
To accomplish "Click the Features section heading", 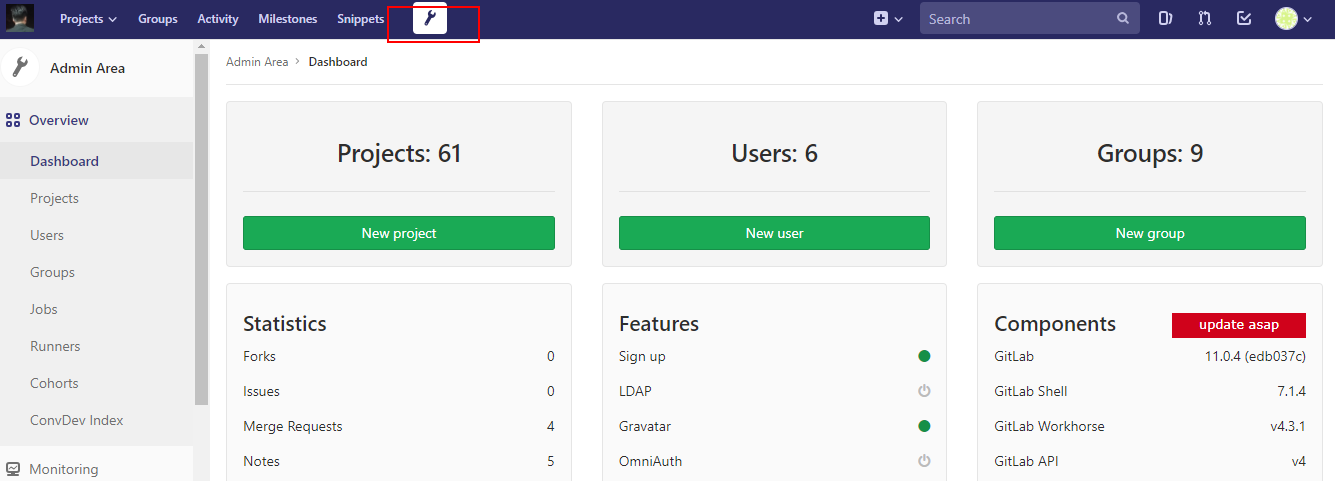I will [659, 324].
